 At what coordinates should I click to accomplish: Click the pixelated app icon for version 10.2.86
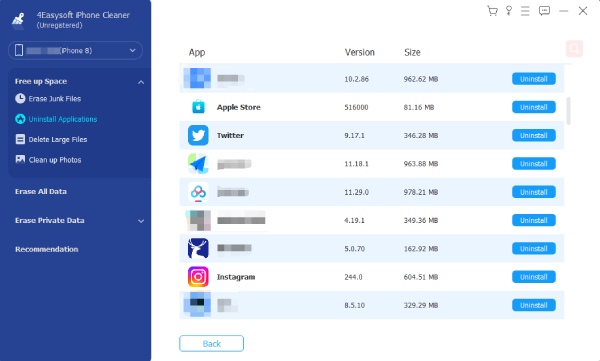(x=197, y=78)
